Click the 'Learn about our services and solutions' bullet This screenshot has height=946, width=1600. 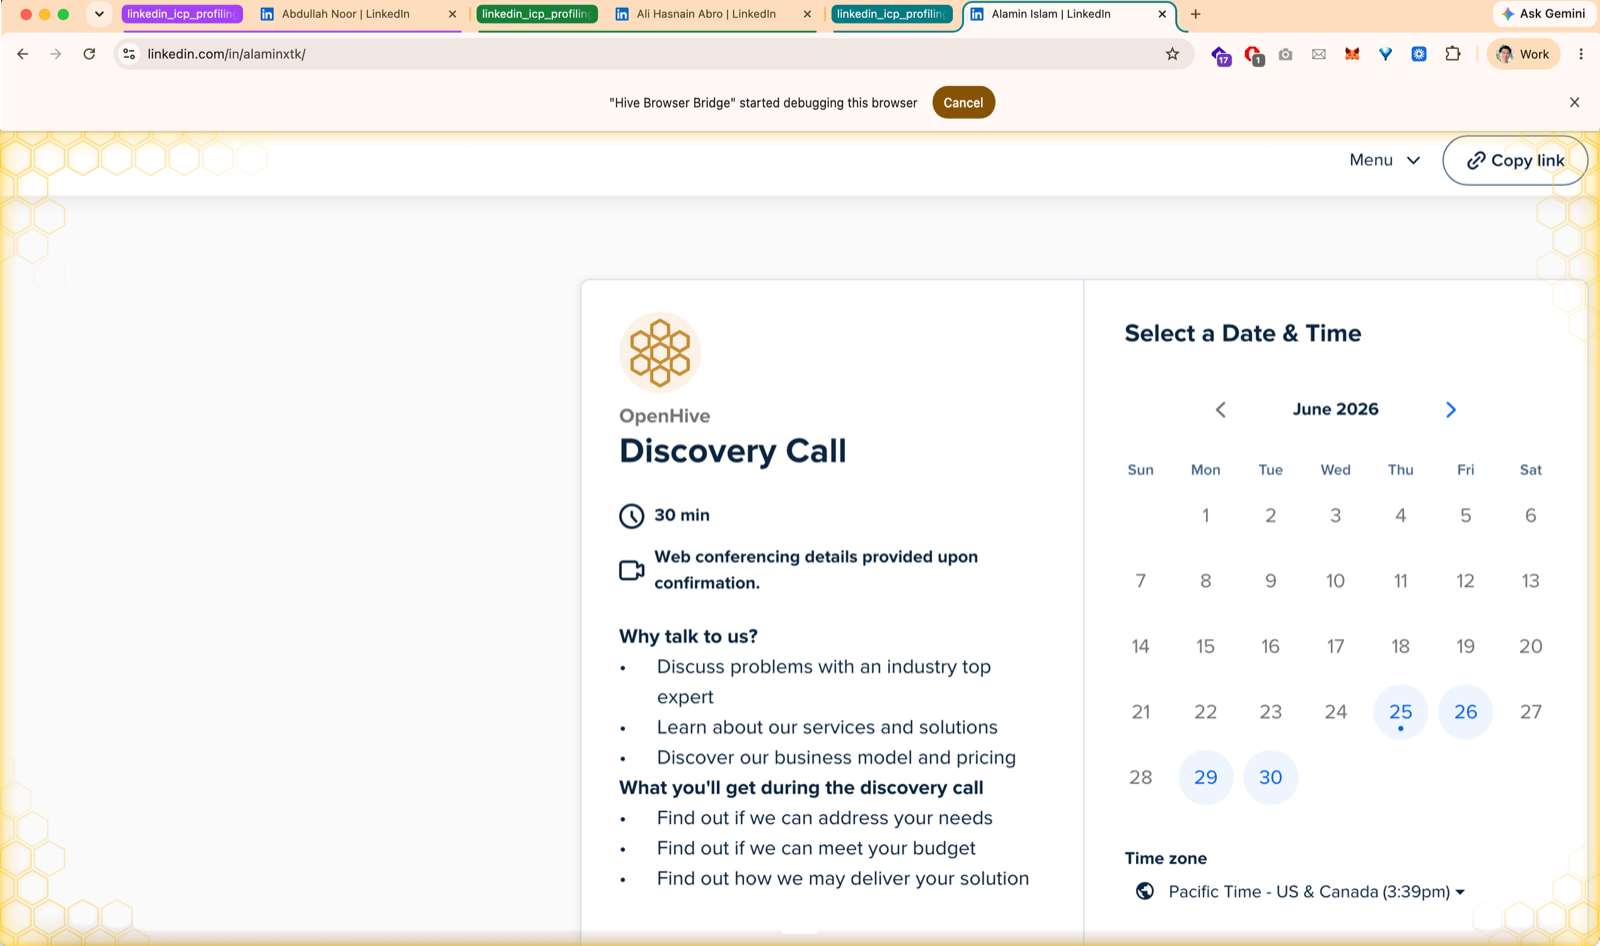click(827, 727)
